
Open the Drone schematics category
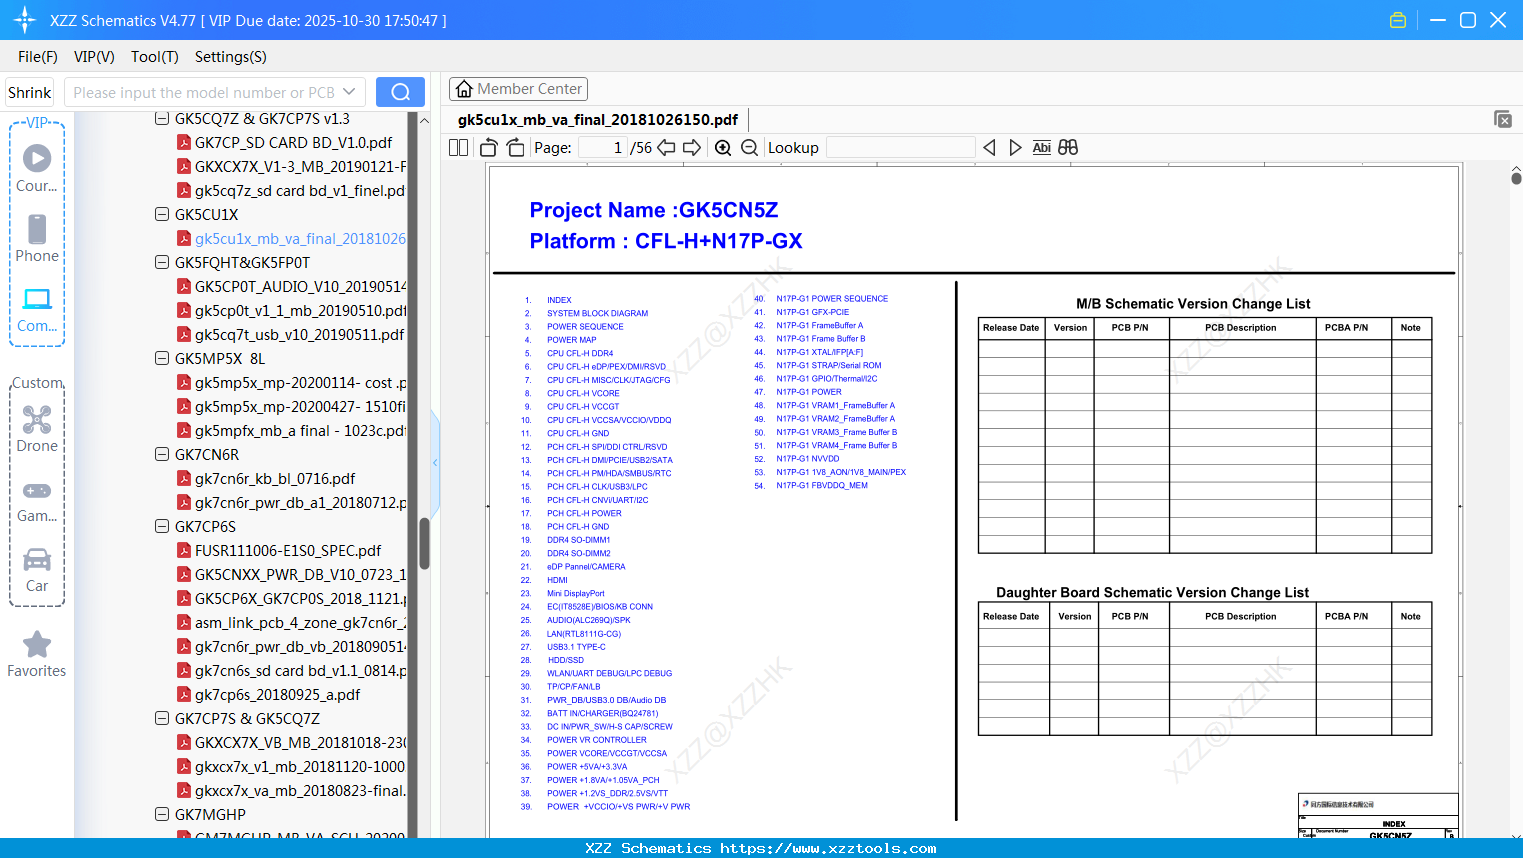click(x=37, y=428)
